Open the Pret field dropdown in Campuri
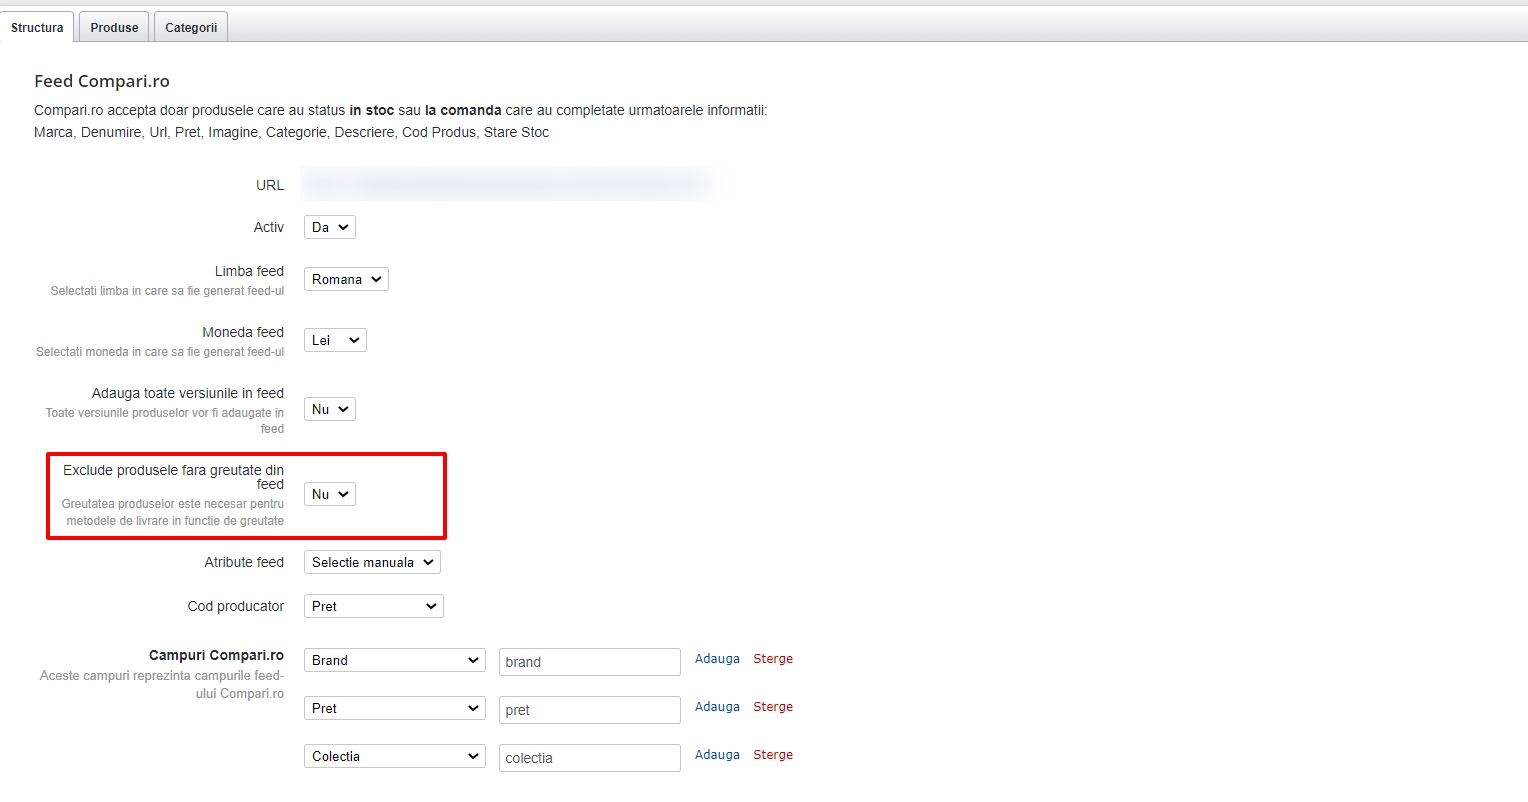This screenshot has width=1528, height=802. (x=395, y=708)
